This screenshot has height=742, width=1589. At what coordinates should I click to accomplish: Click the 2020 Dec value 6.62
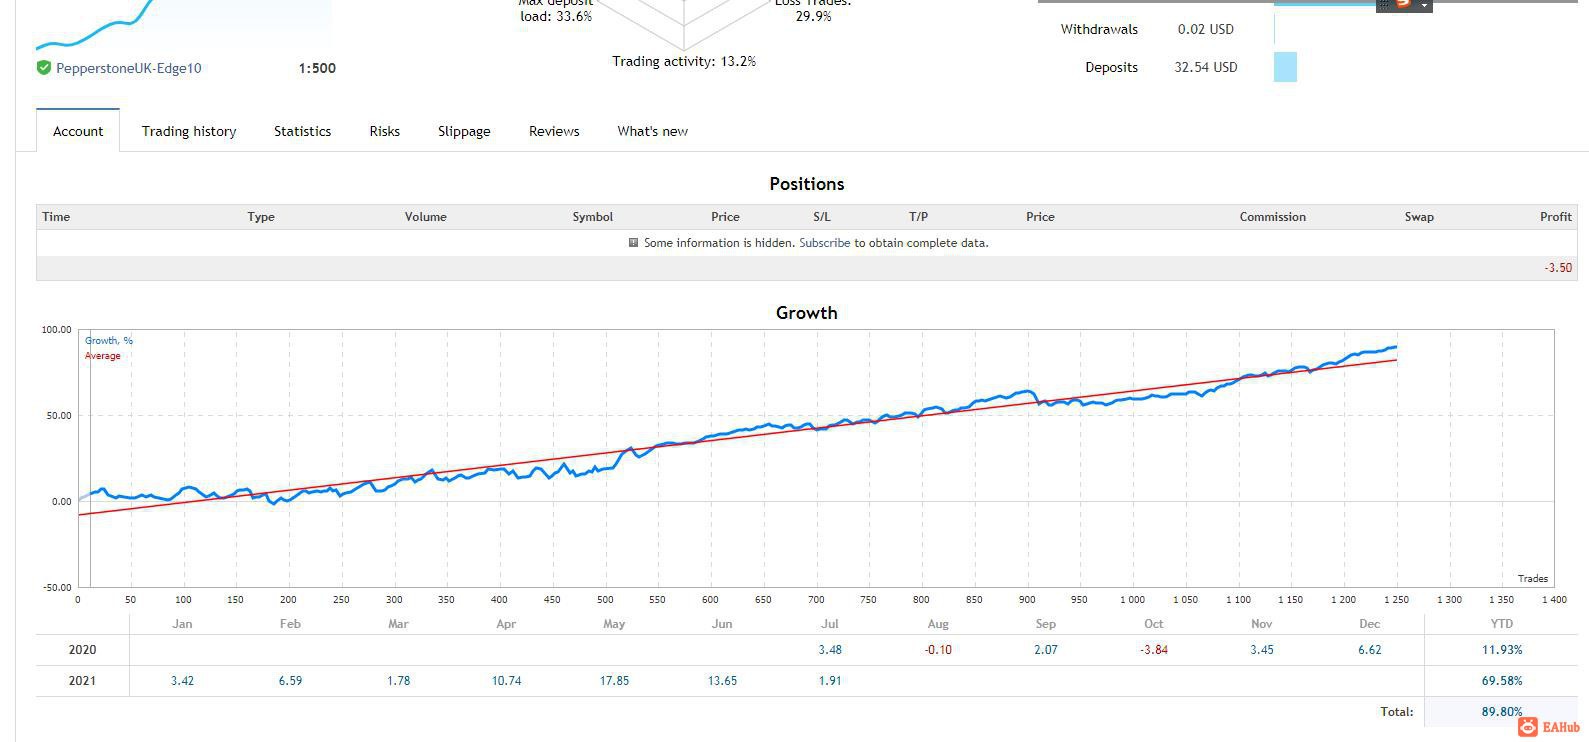point(1370,650)
